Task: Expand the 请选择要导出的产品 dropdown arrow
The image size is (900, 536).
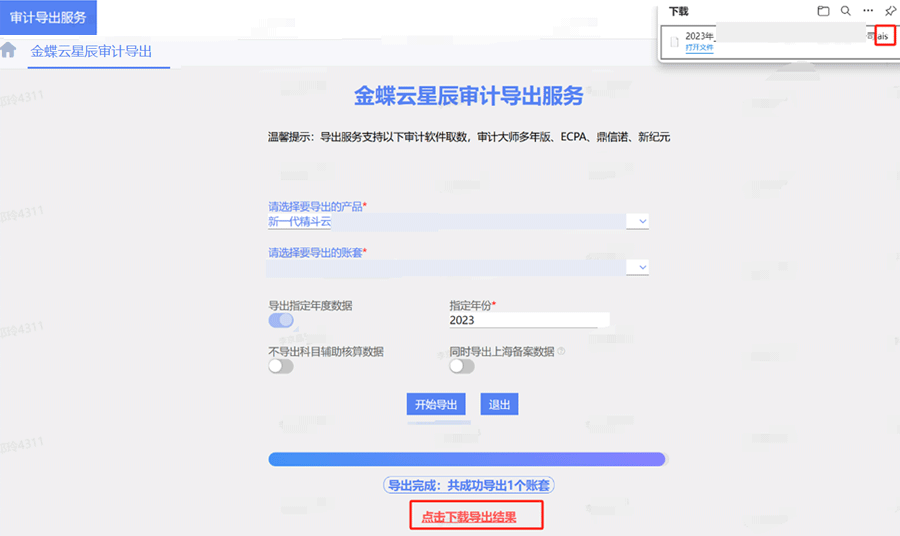Action: tap(642, 221)
